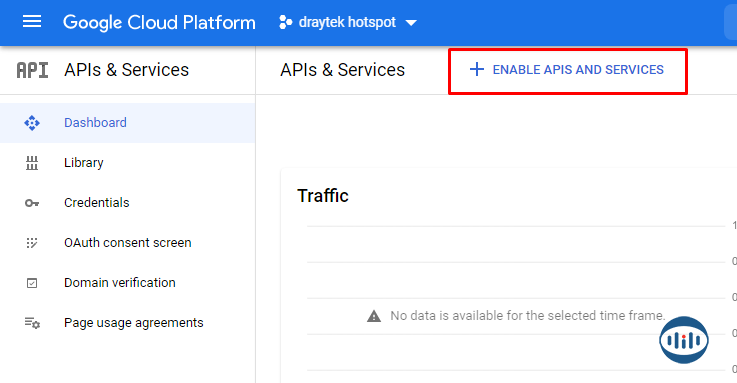
Task: Click the Traffic chart heading
Action: point(323,195)
